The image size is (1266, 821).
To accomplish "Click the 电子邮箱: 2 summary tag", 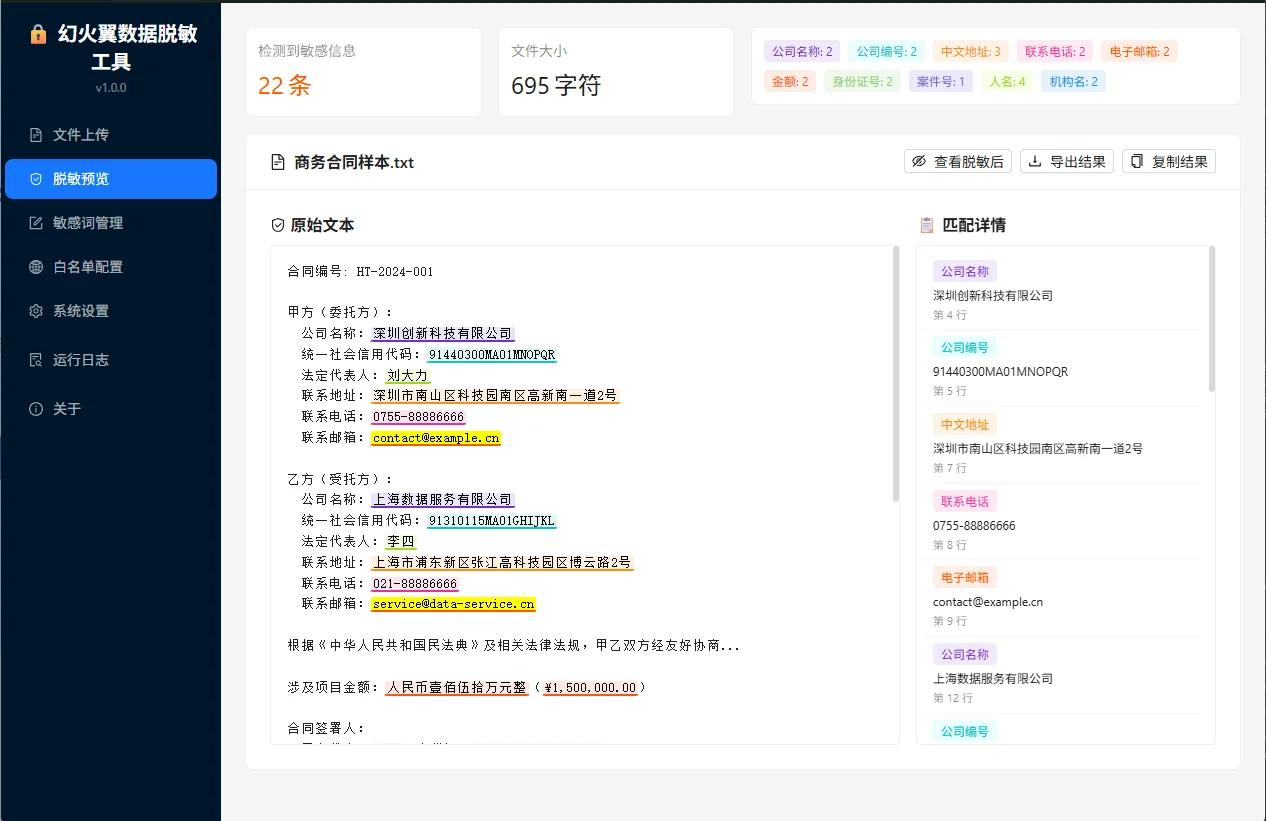I will (1139, 51).
